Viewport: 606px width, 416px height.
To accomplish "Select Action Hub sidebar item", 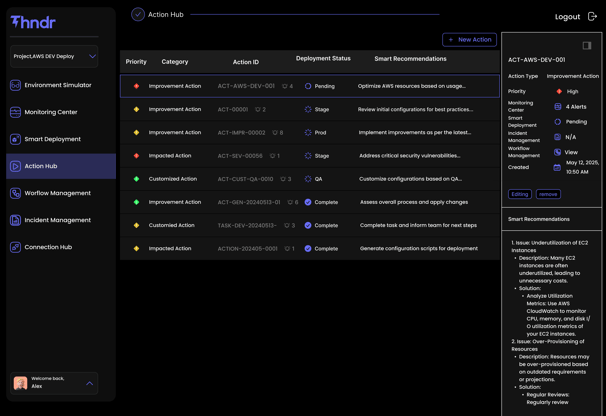I will (61, 166).
